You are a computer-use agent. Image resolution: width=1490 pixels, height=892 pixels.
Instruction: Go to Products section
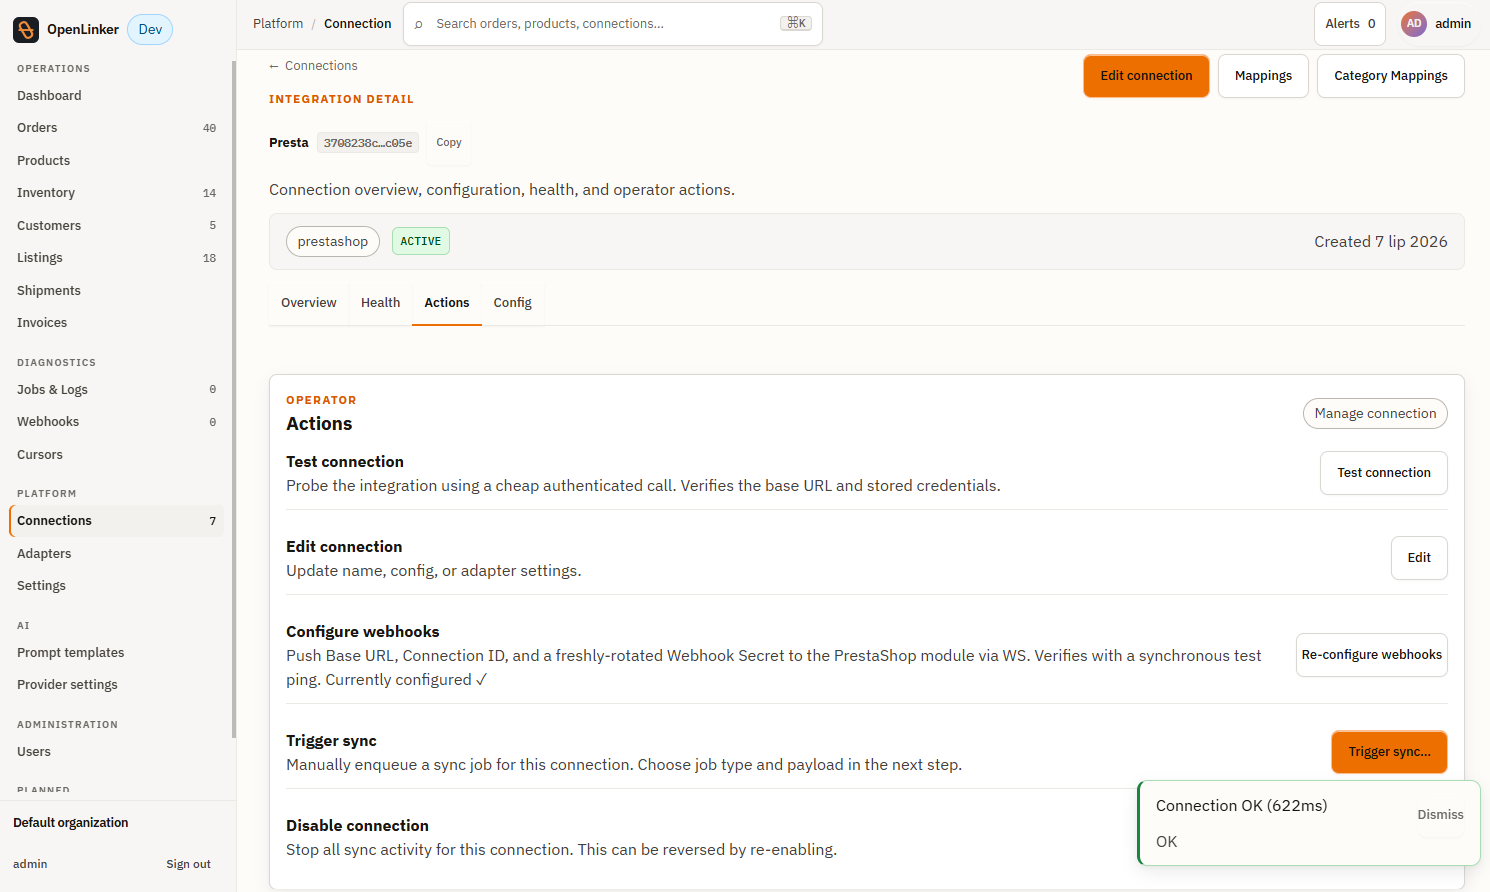point(116,161)
